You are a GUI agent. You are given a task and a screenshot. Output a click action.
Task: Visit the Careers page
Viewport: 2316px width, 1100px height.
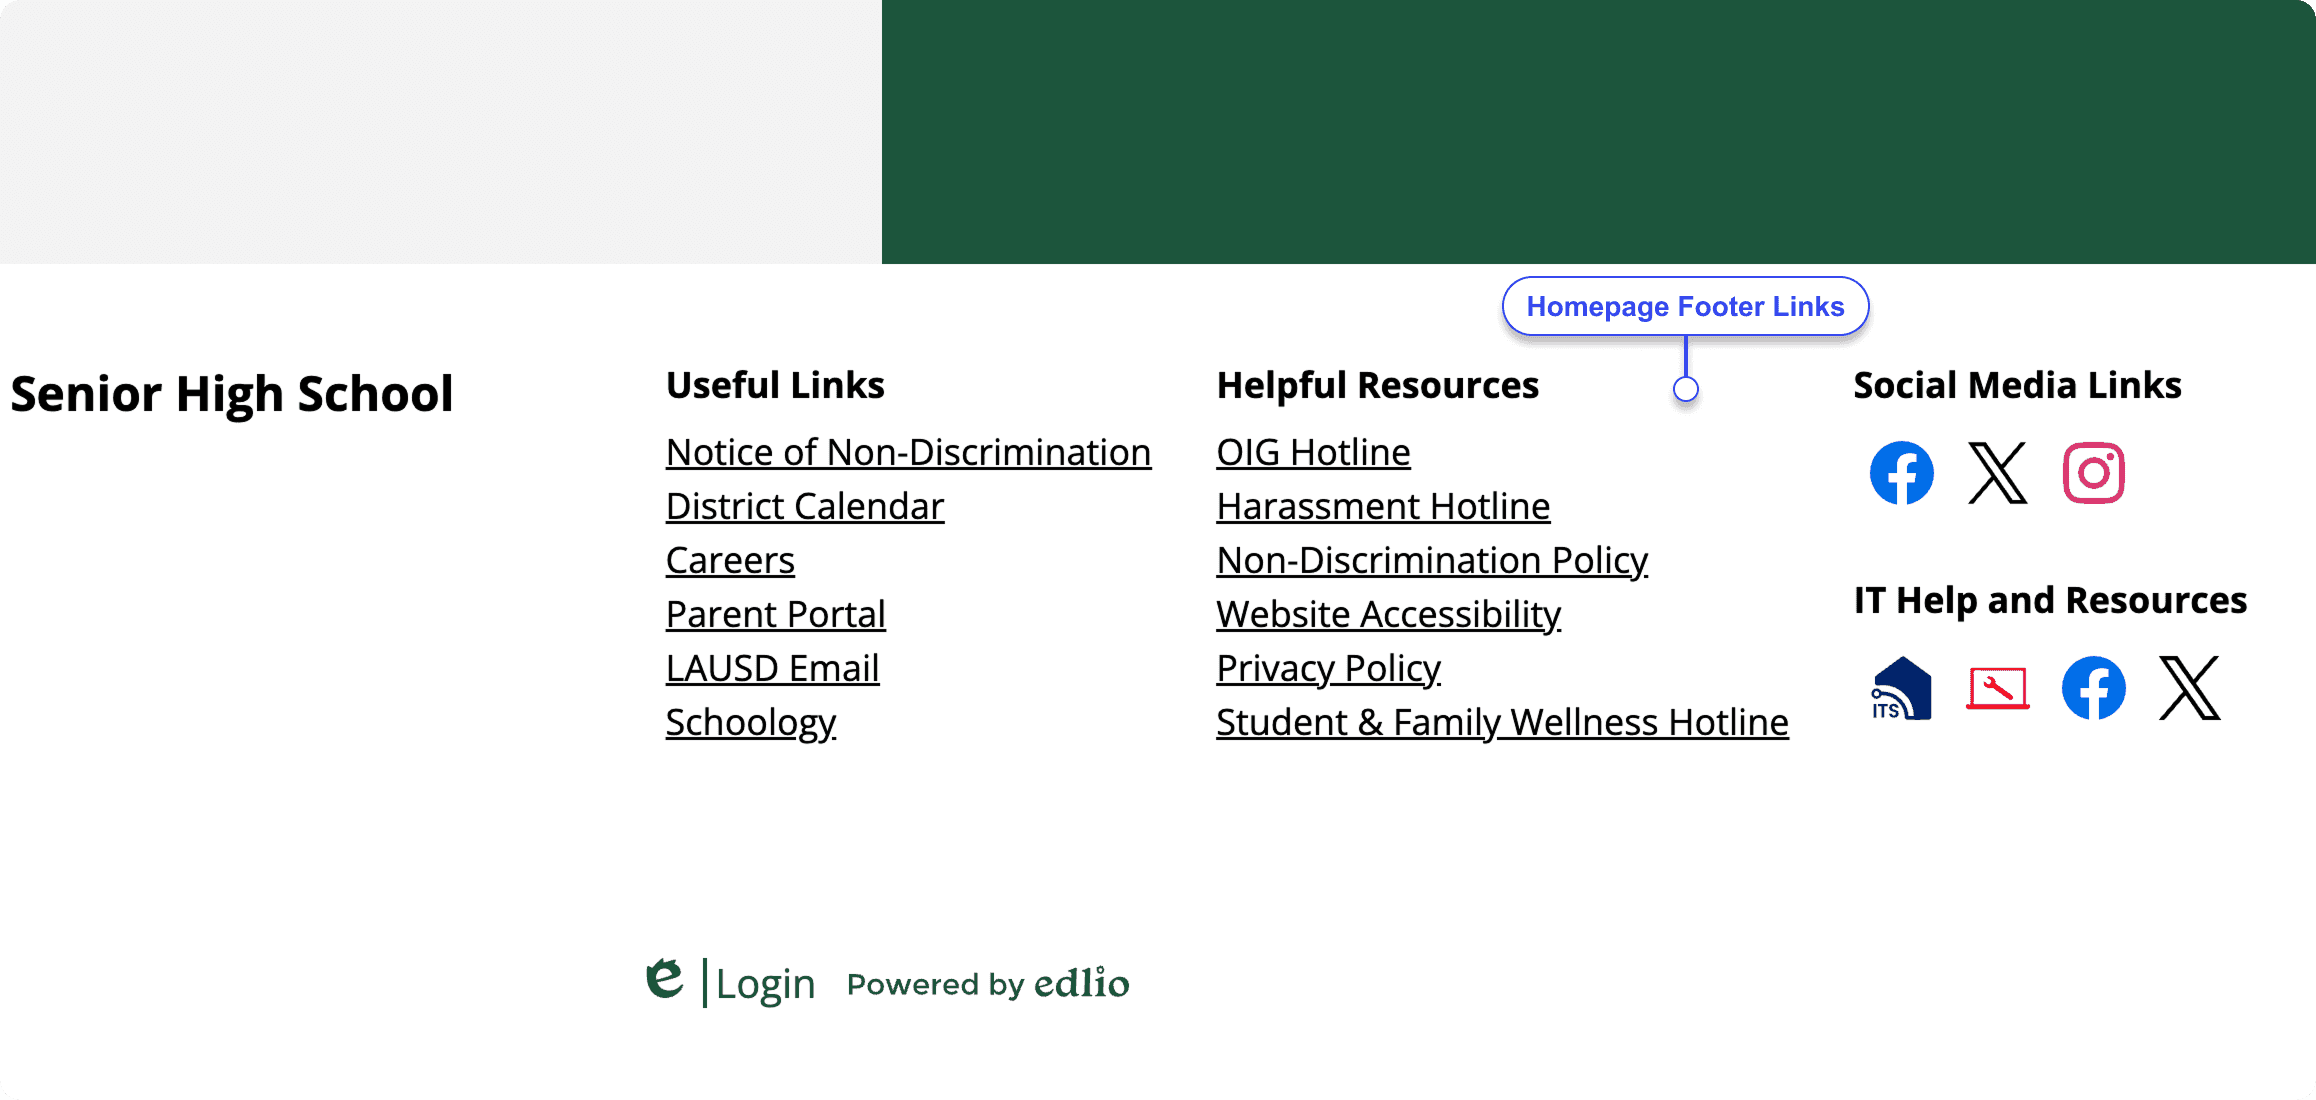point(729,560)
